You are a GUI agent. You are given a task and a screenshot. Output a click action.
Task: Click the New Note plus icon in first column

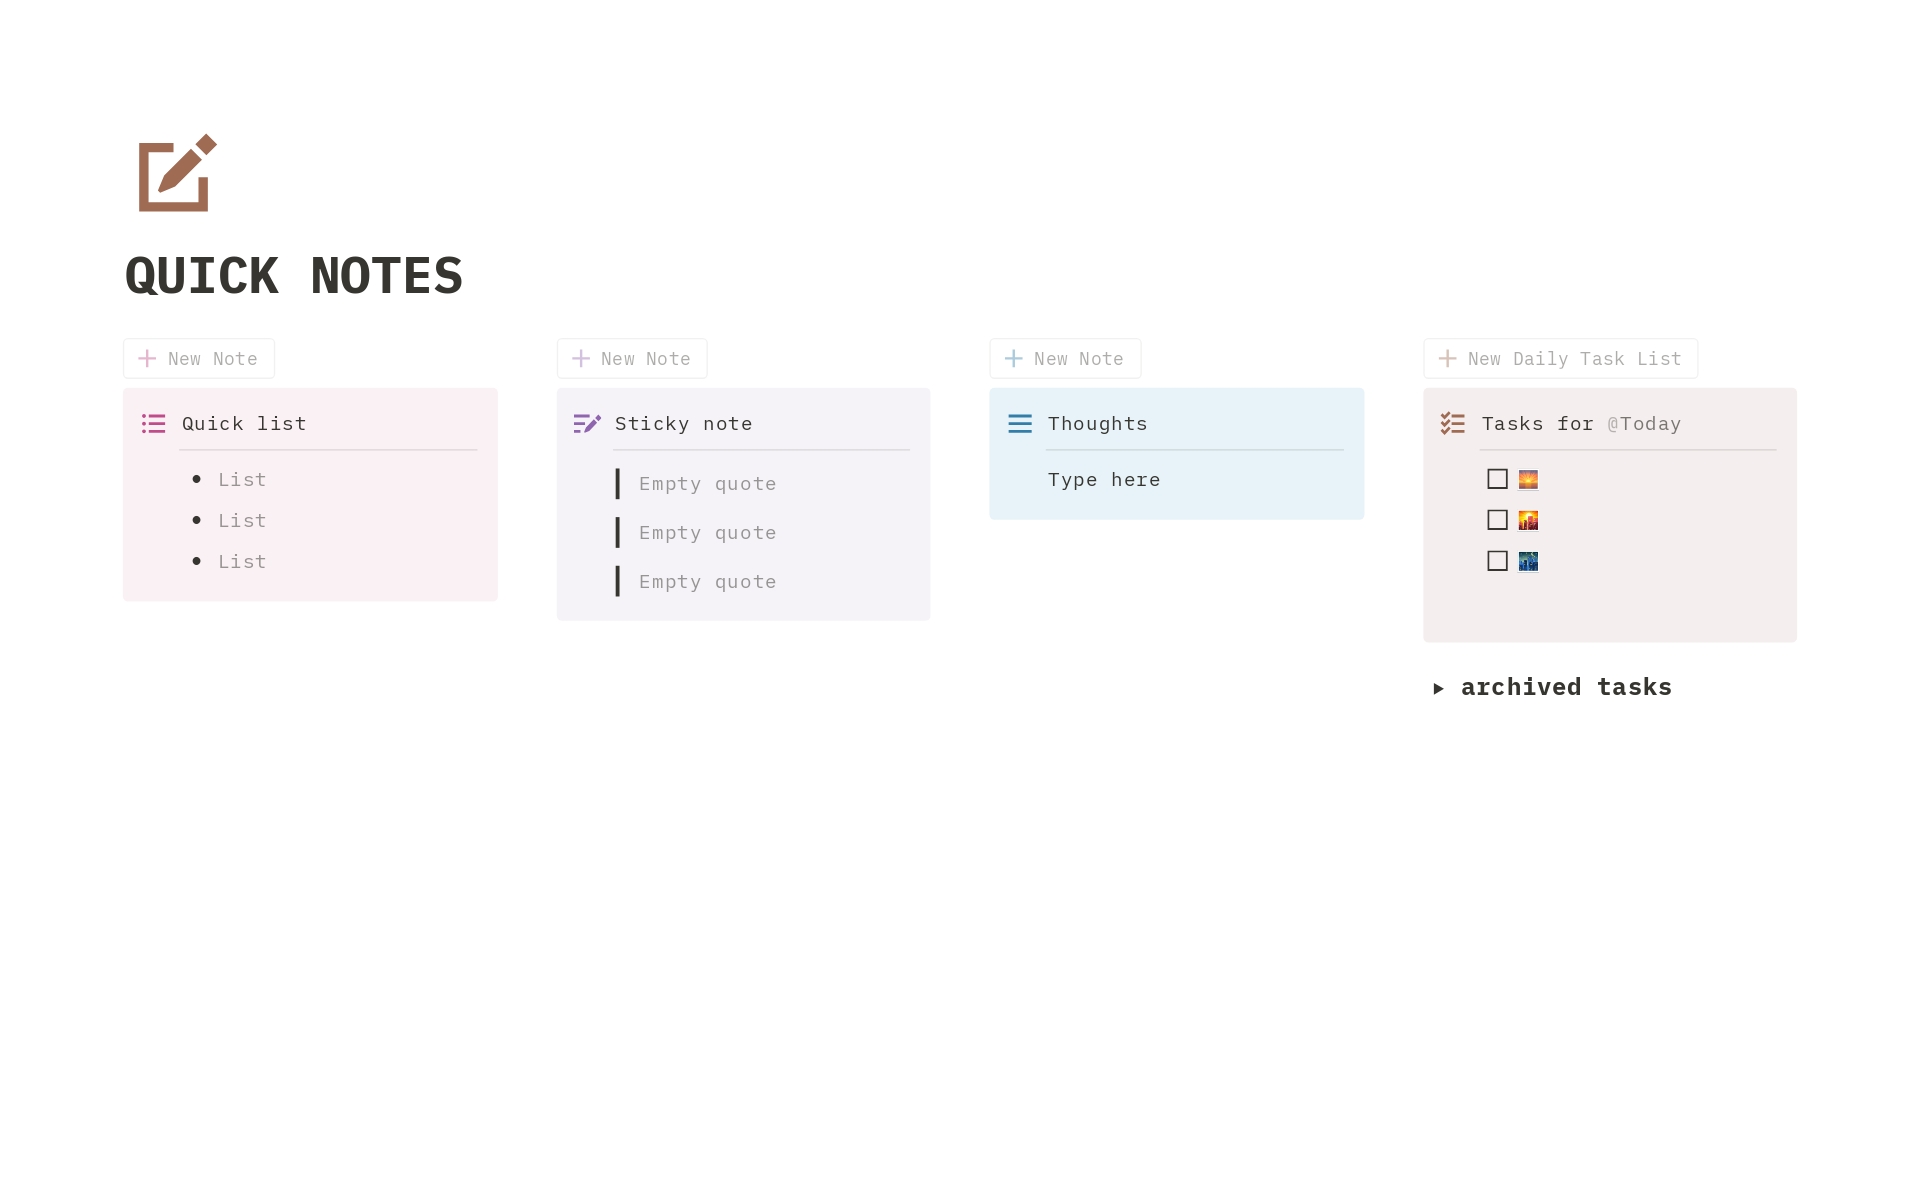click(148, 358)
